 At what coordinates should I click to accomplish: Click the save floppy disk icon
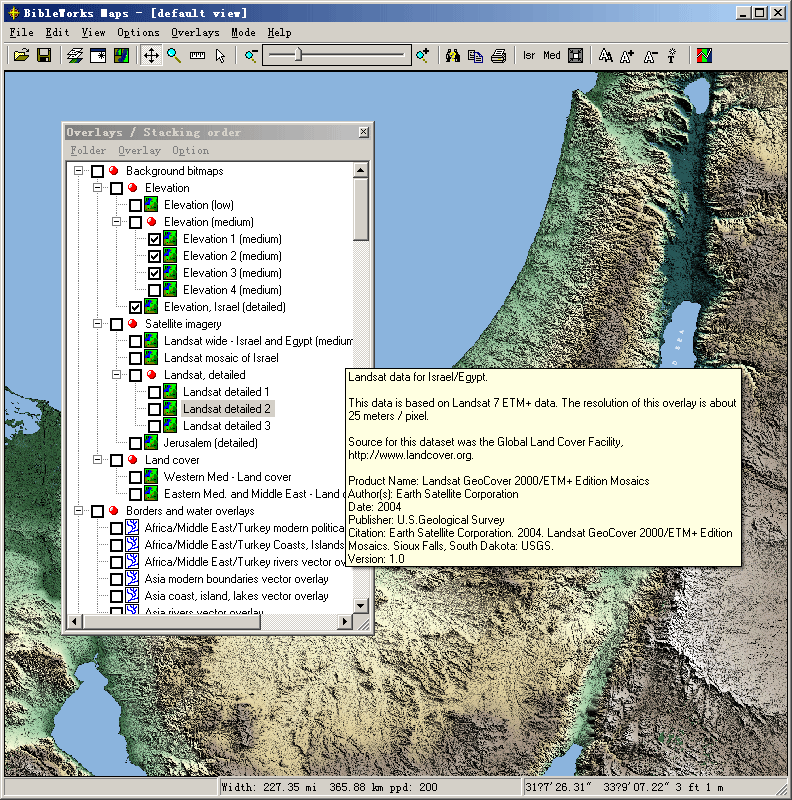click(x=44, y=55)
